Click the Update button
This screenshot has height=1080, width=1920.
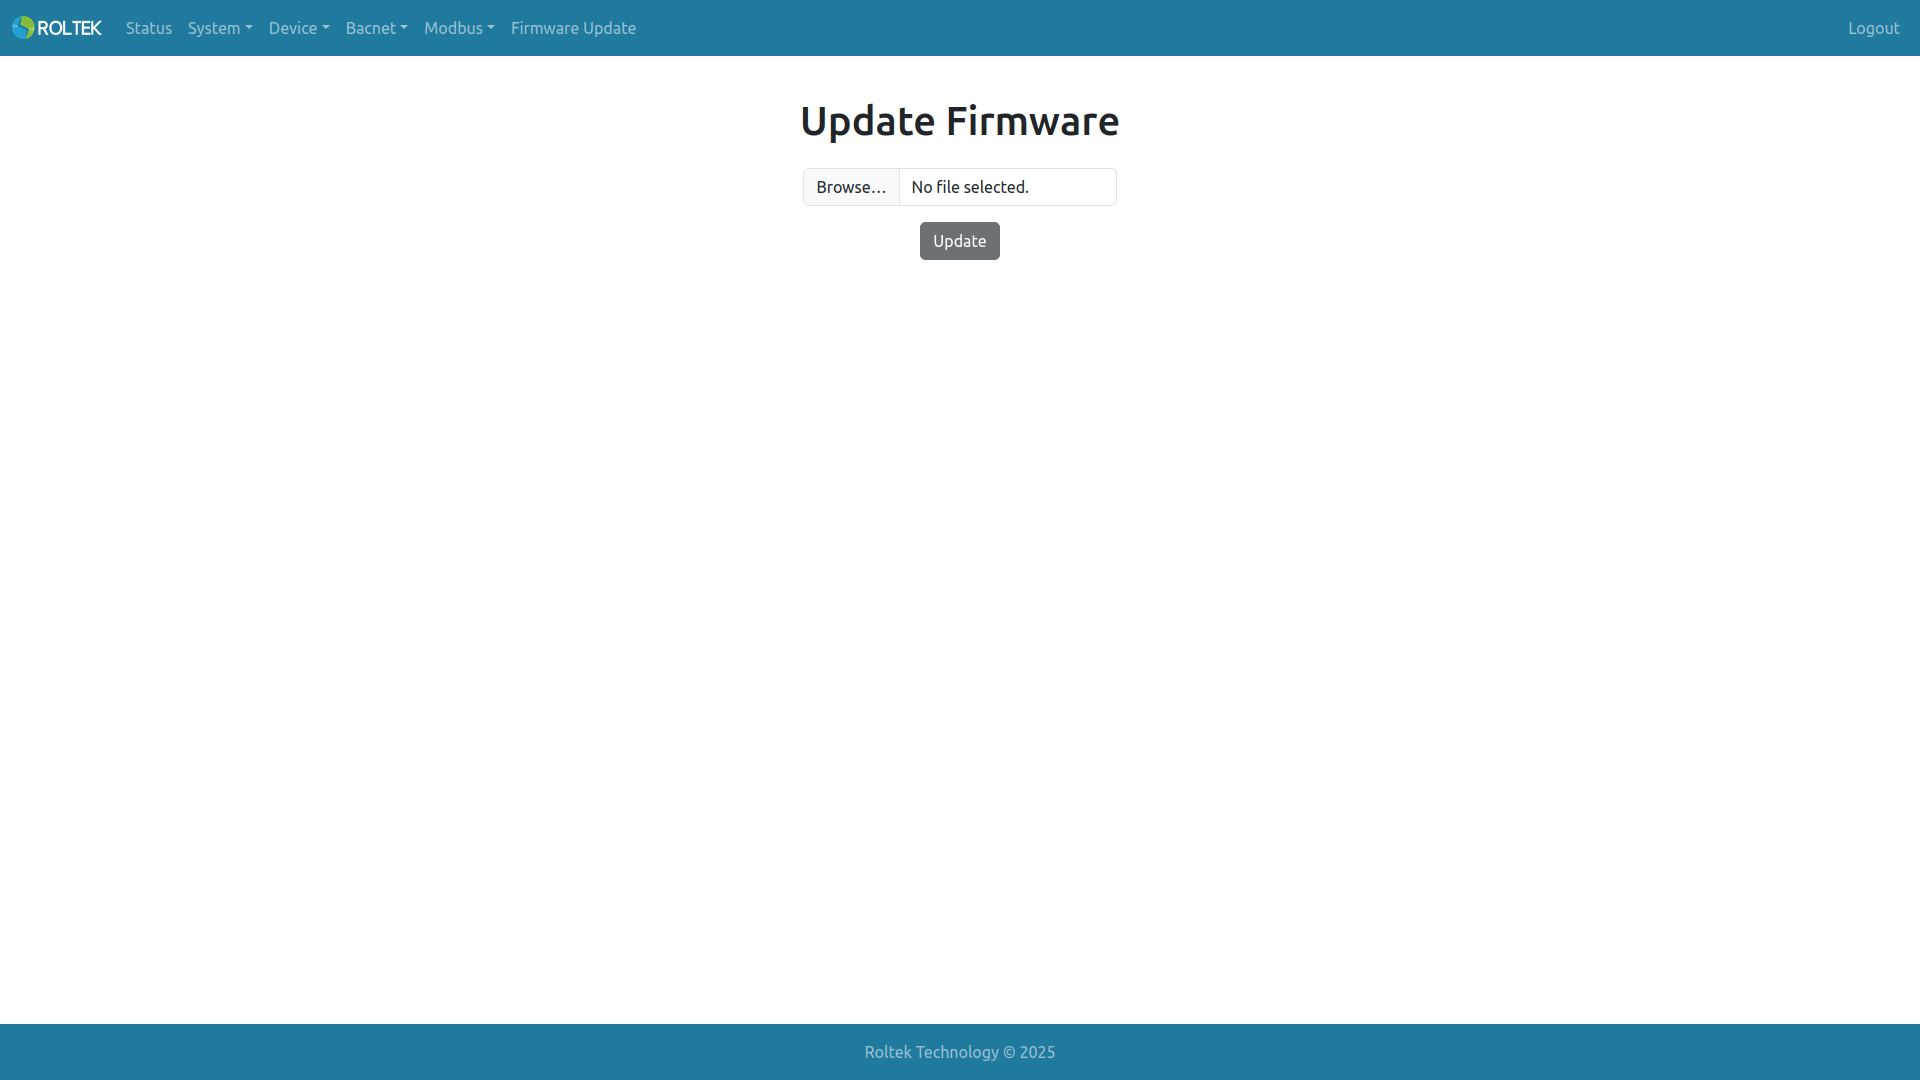(960, 241)
